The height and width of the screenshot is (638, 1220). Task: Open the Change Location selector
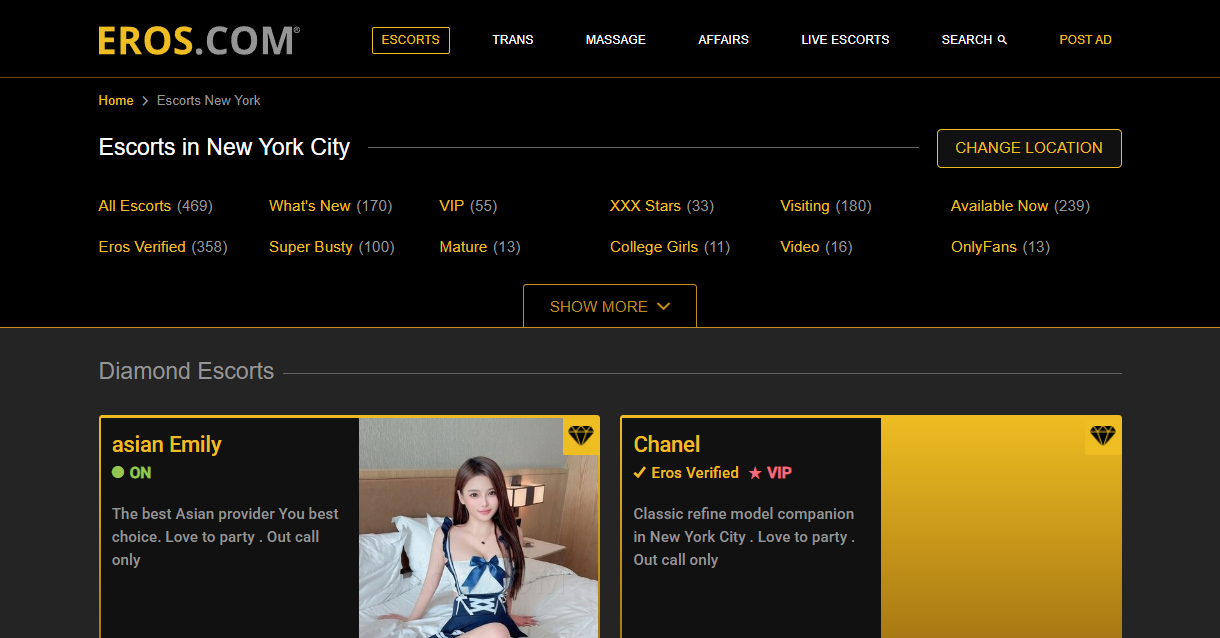coord(1028,148)
